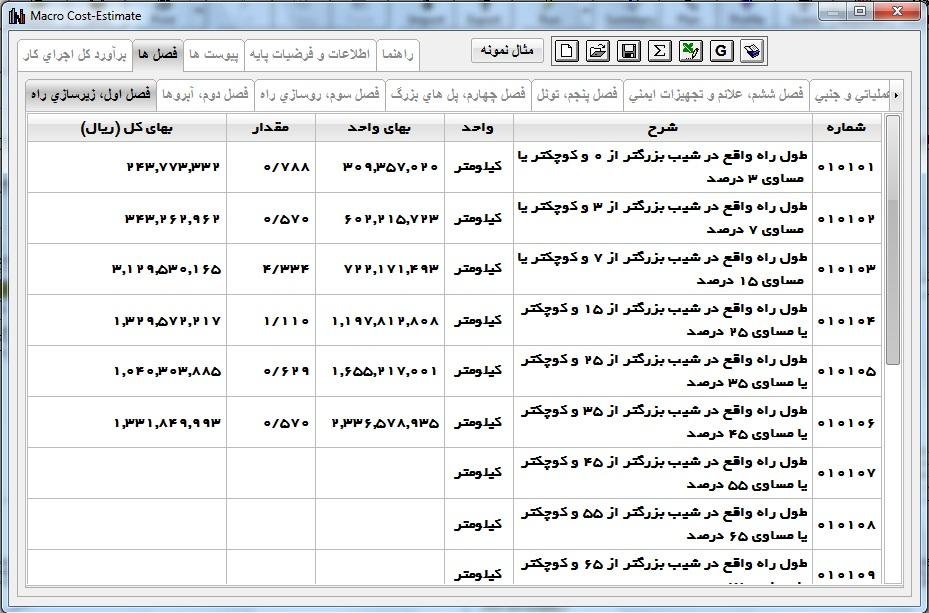
Task: Click the book icon in toolbar
Action: pyautogui.click(x=753, y=51)
